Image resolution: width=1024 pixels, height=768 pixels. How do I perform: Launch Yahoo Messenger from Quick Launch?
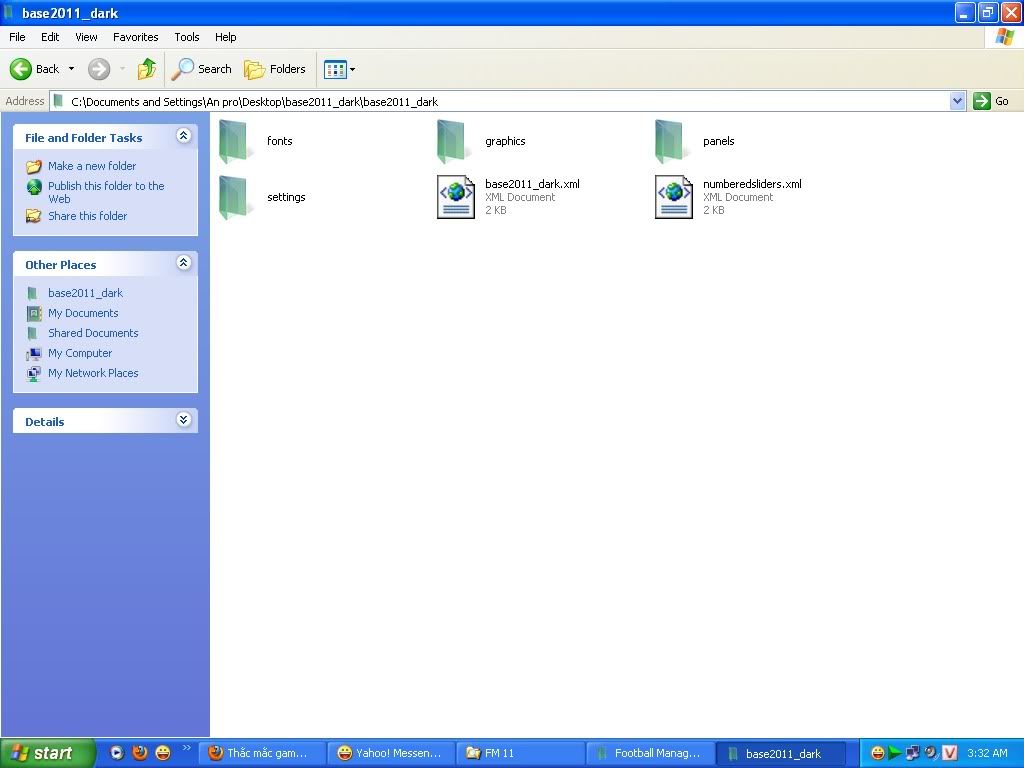[163, 753]
